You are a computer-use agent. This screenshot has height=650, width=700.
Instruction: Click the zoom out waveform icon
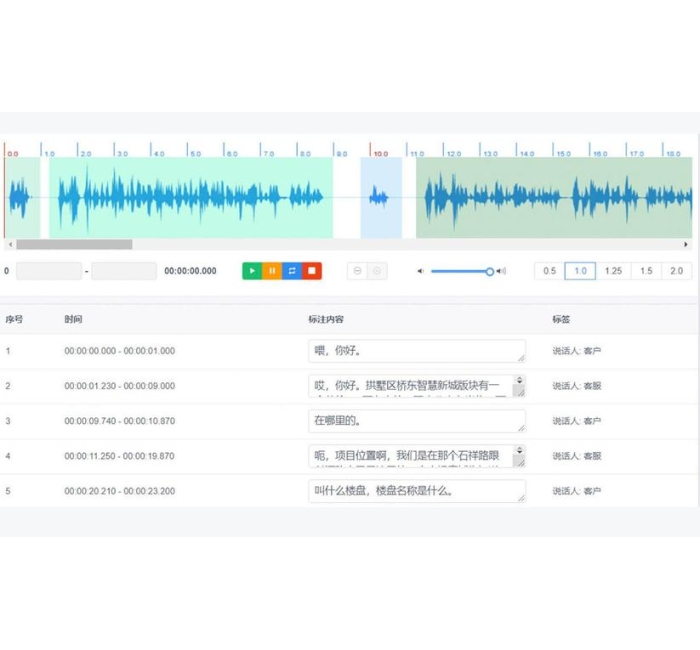coord(358,271)
